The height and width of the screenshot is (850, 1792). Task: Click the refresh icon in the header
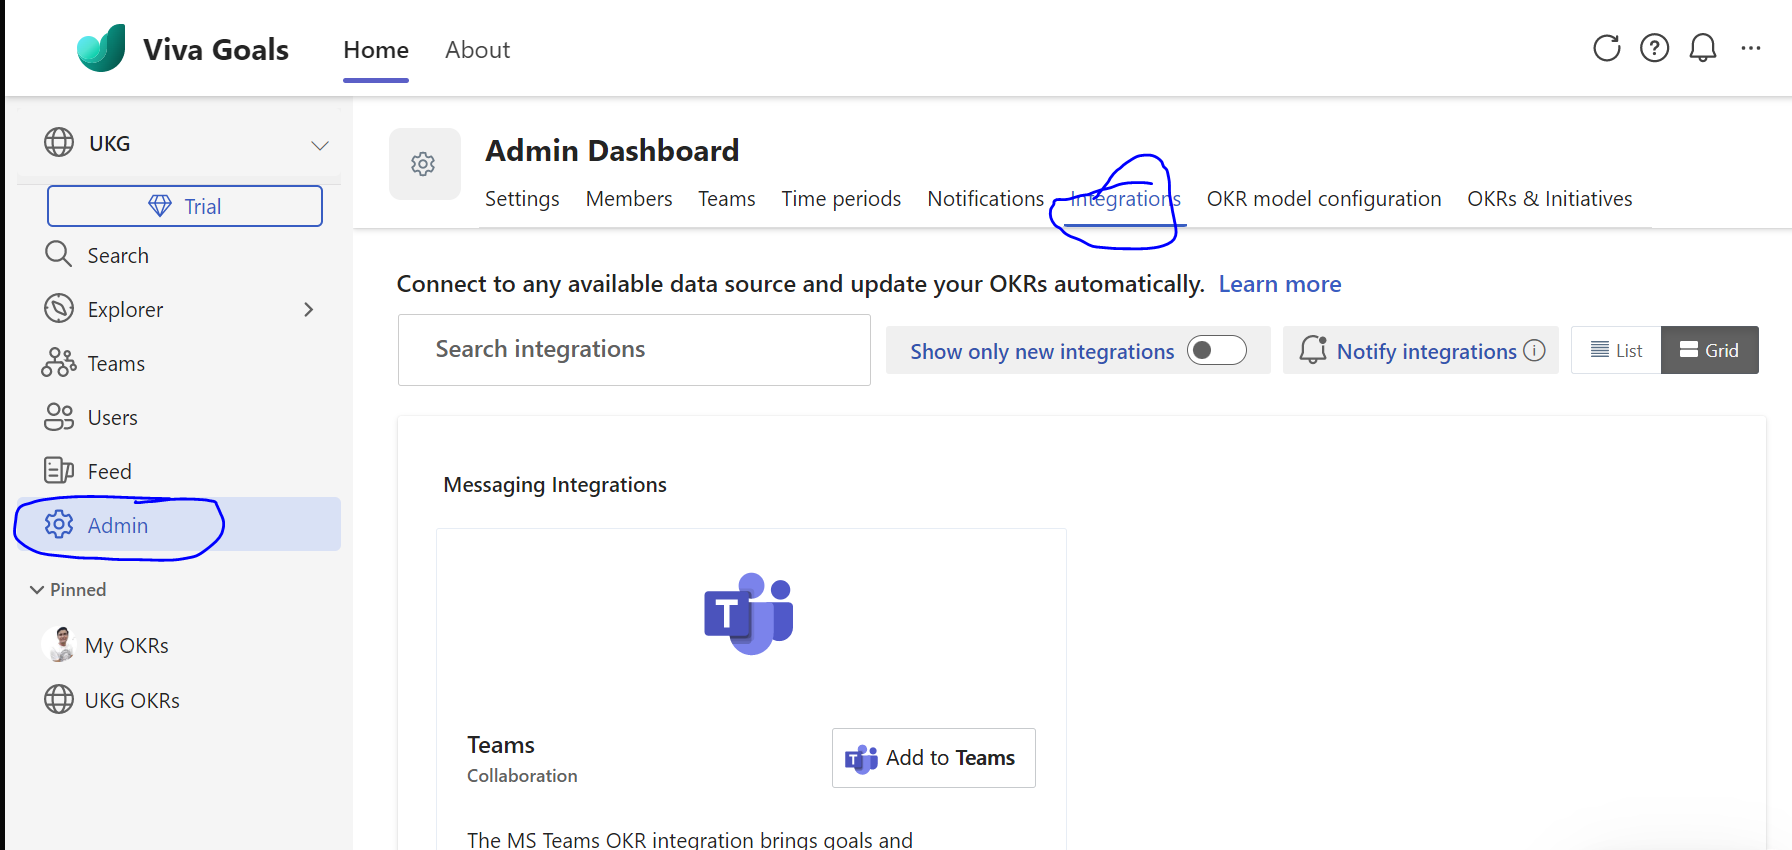(x=1606, y=48)
